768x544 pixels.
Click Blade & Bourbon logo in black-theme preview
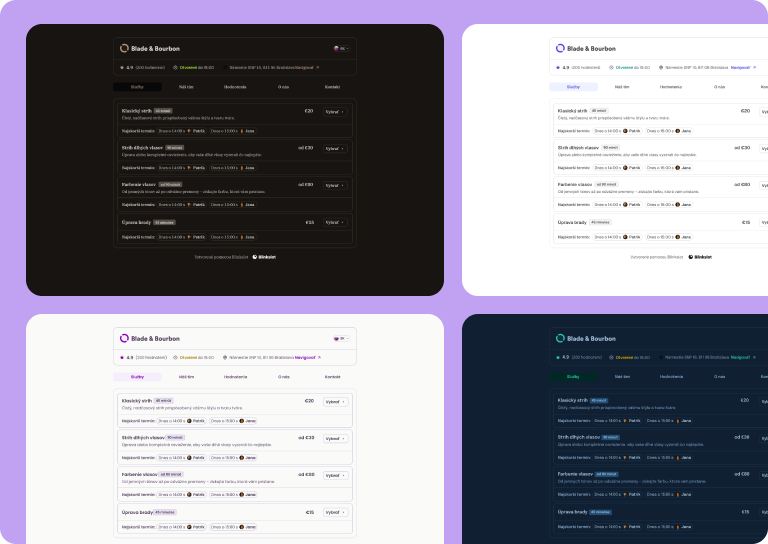tap(124, 47)
